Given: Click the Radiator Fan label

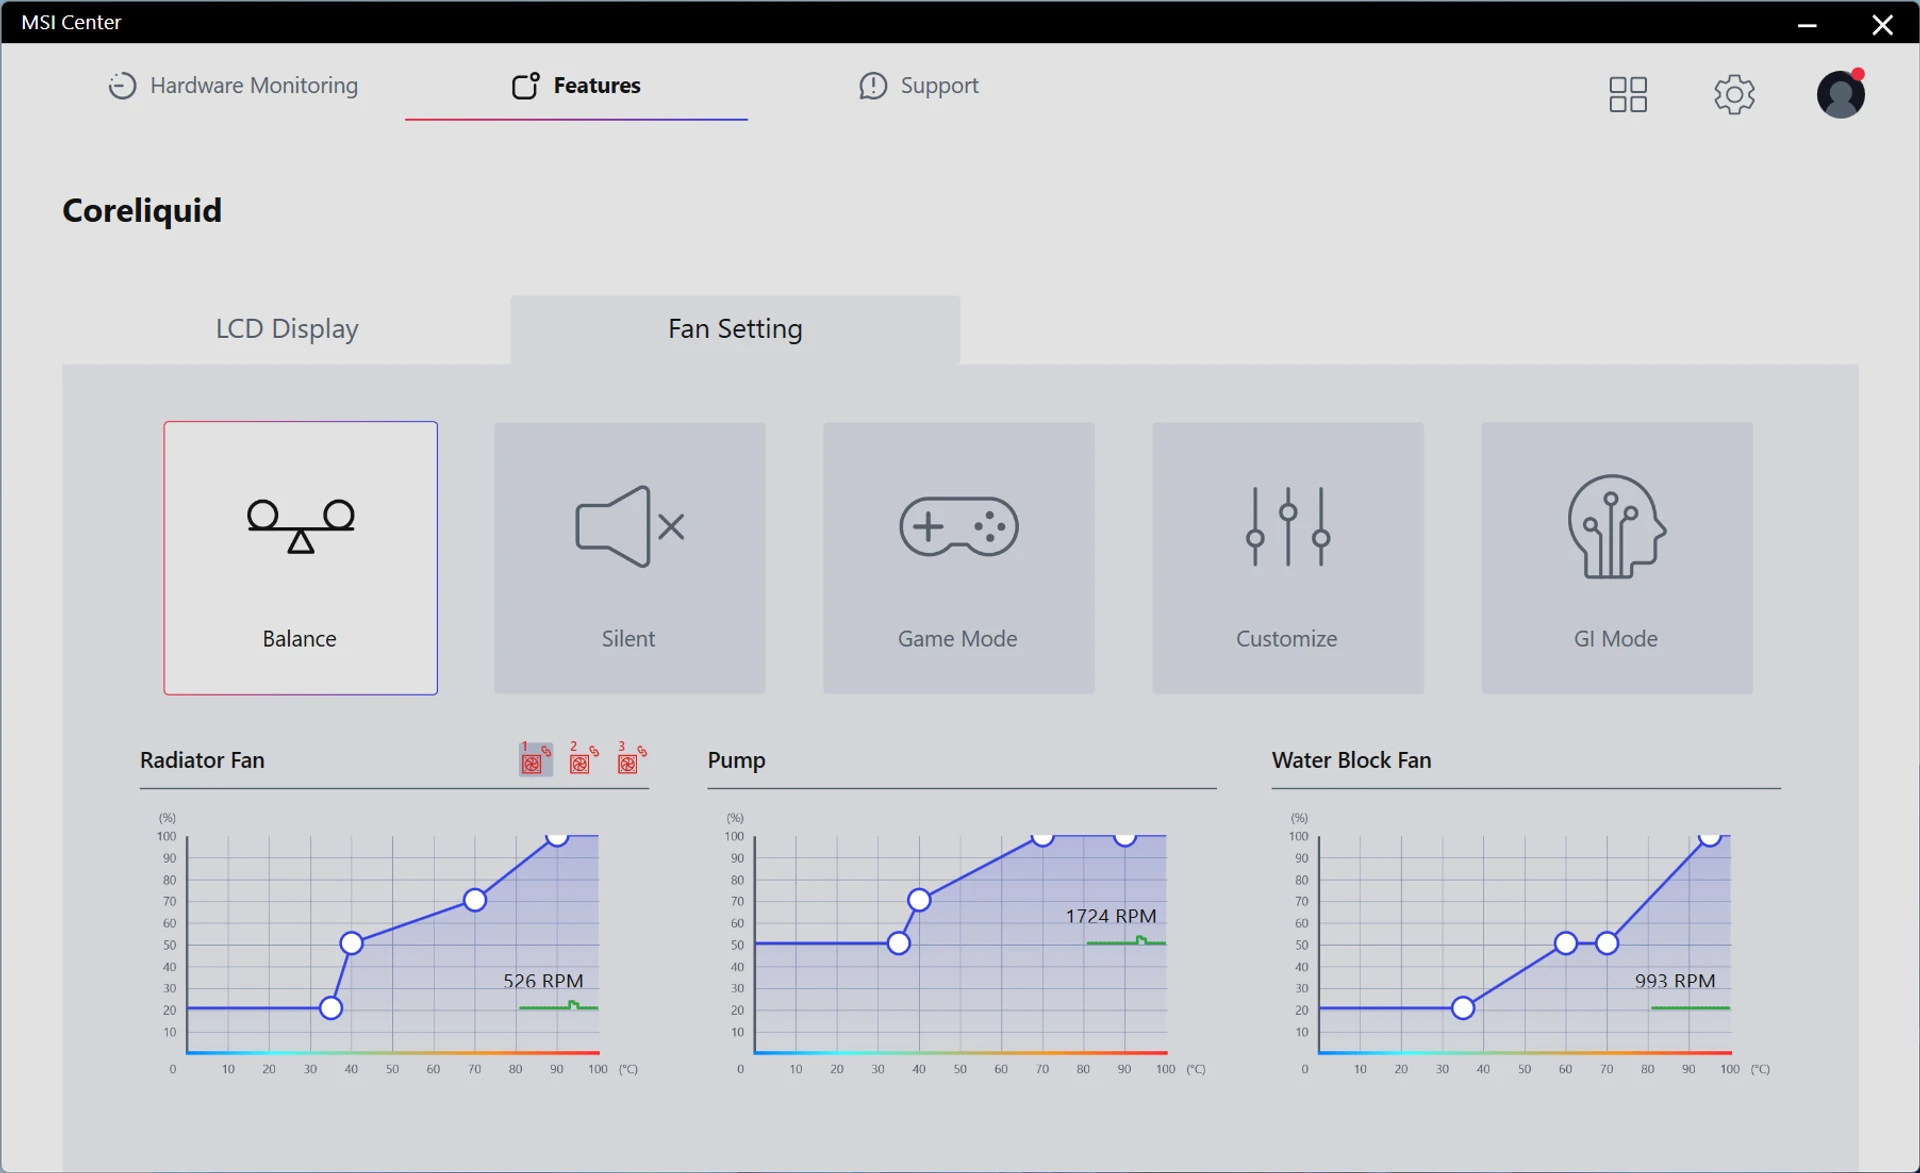Looking at the screenshot, I should click(202, 760).
